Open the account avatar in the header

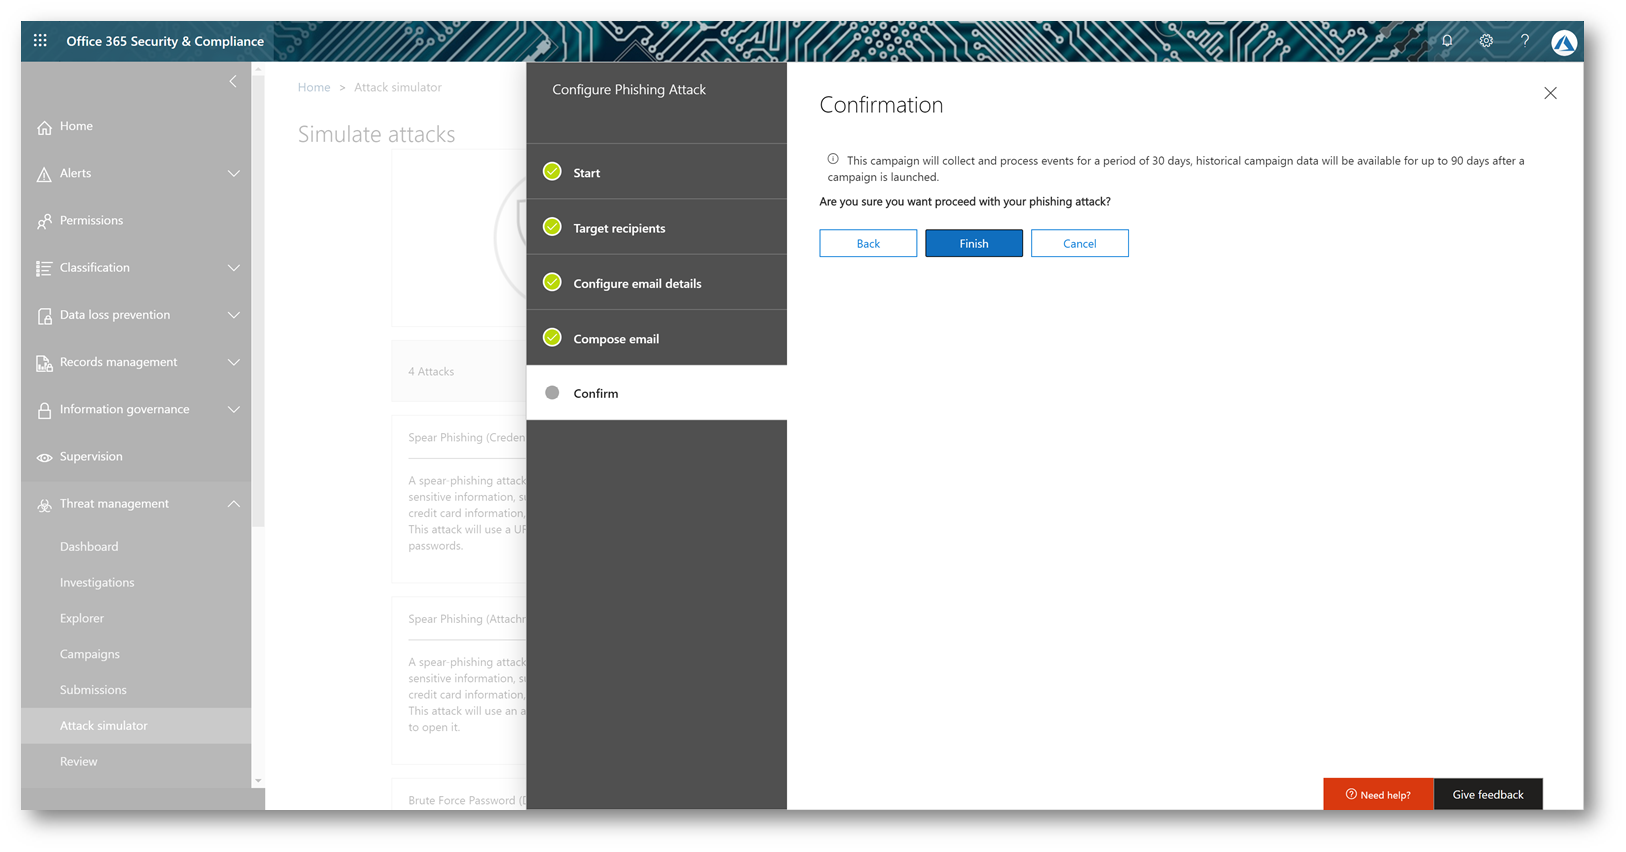1564,42
